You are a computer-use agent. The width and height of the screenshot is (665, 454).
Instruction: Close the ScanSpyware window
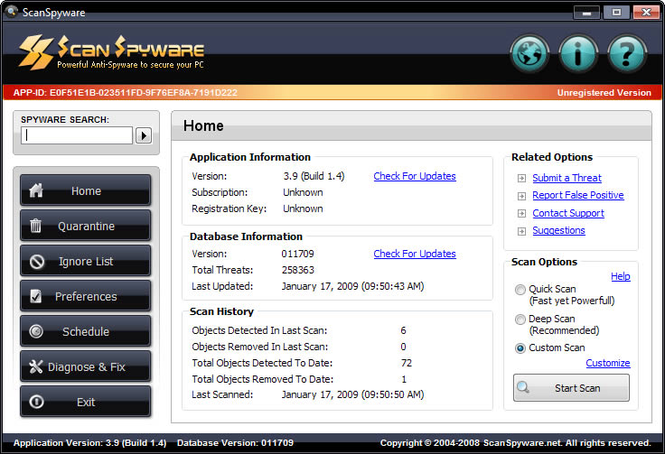tap(646, 12)
